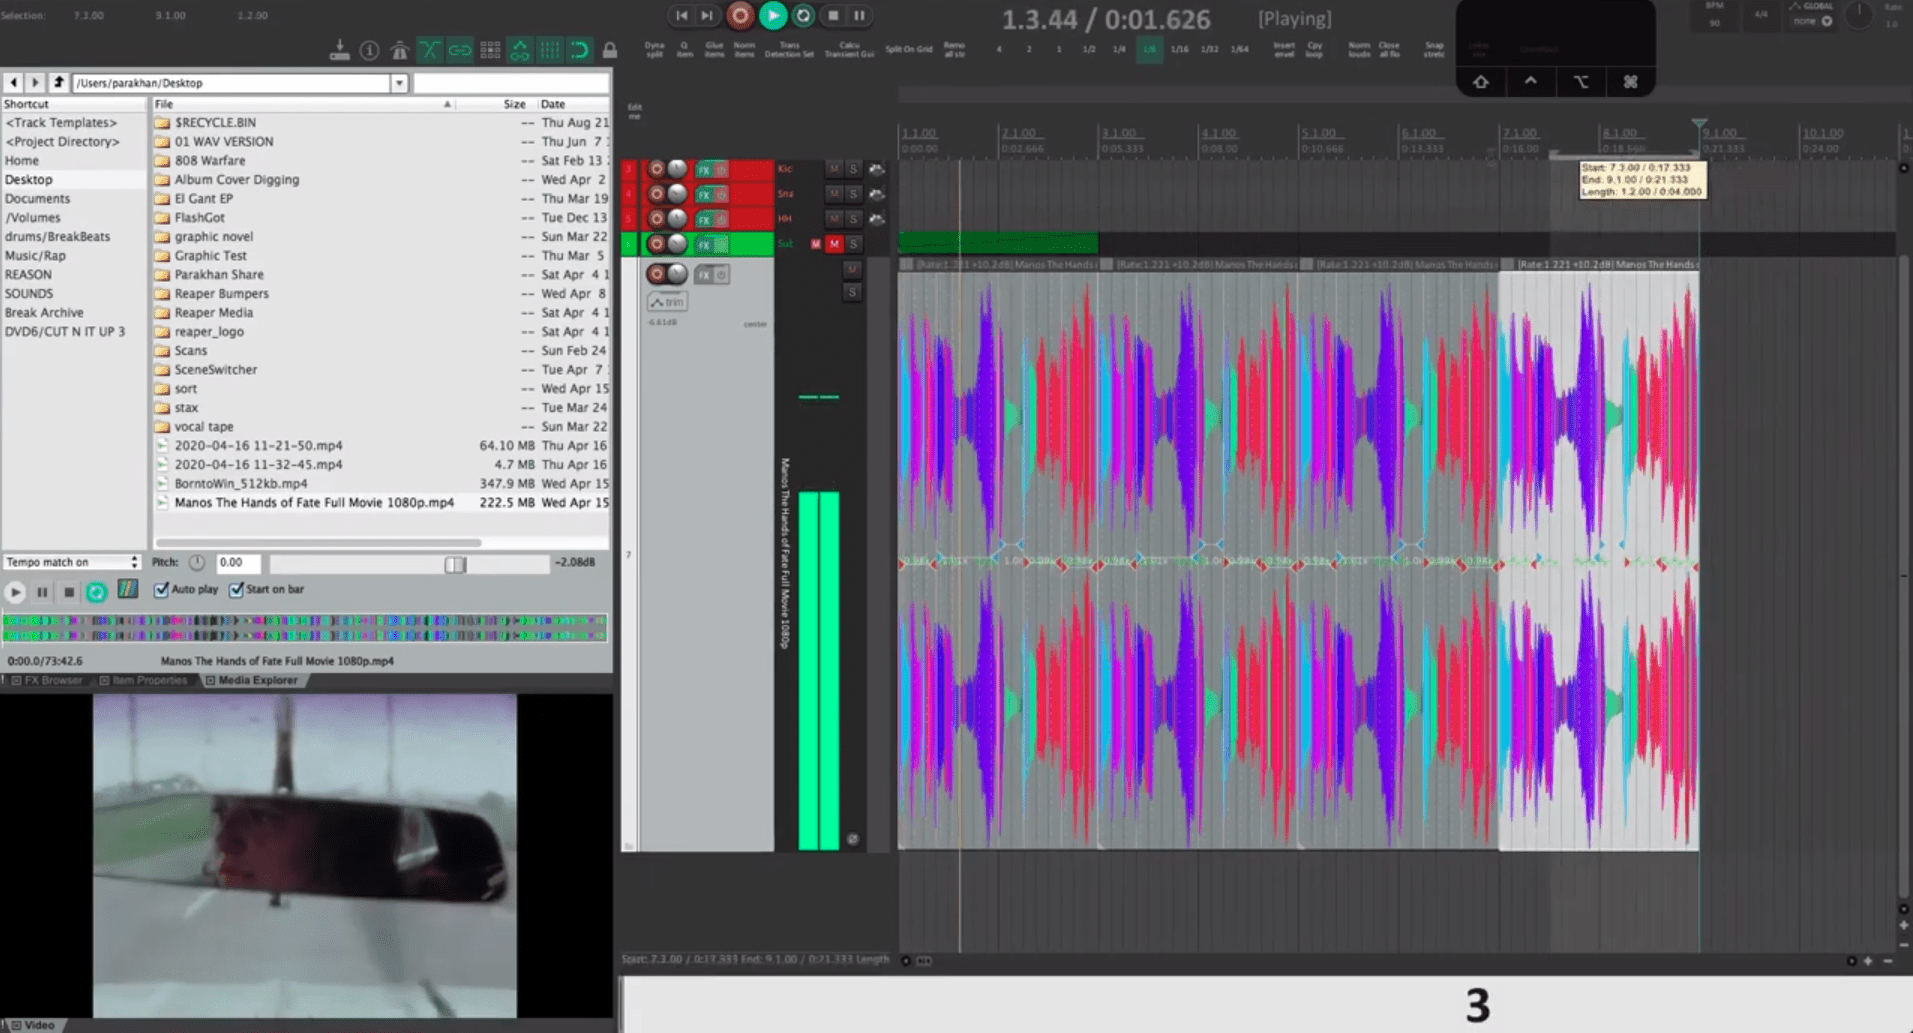
Task: Click the Split On Grid toolbar button
Action: coord(909,49)
